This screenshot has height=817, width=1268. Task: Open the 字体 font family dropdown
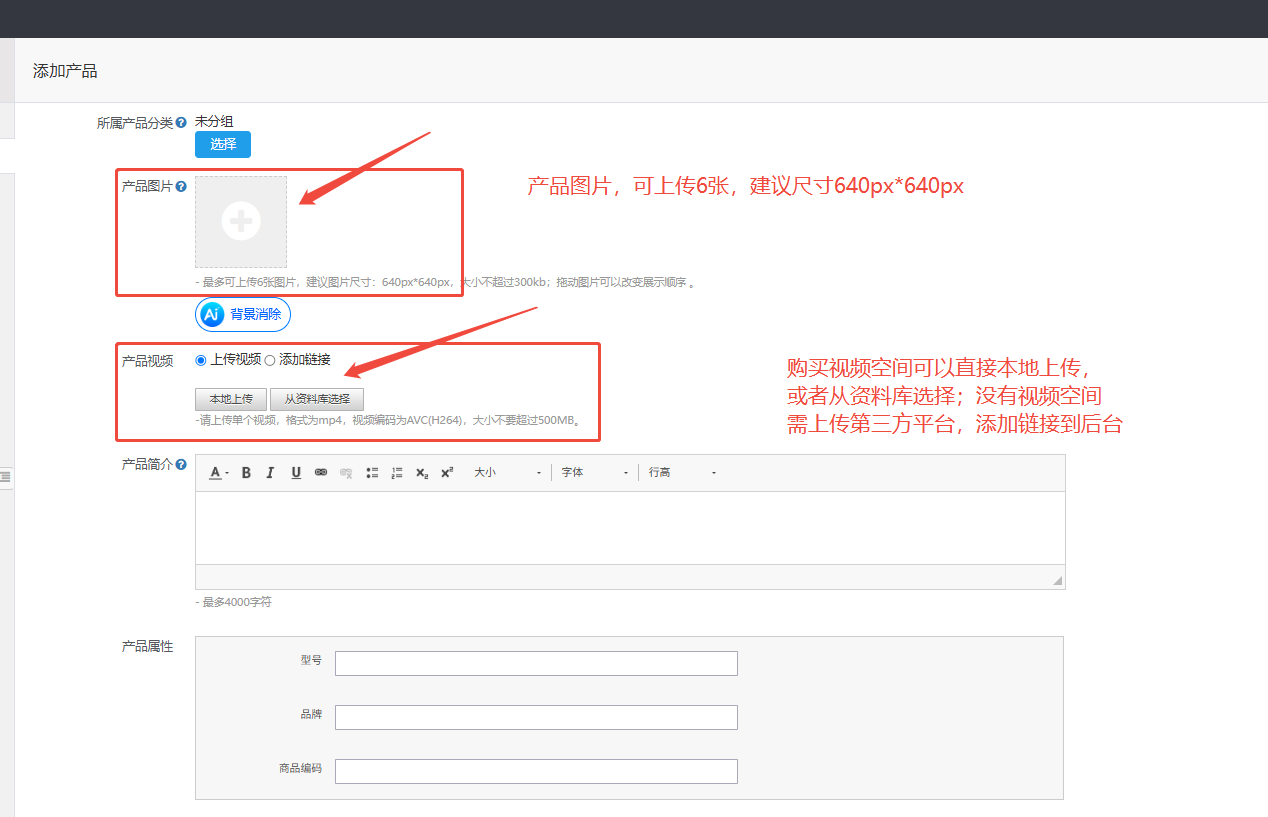pyautogui.click(x=595, y=473)
